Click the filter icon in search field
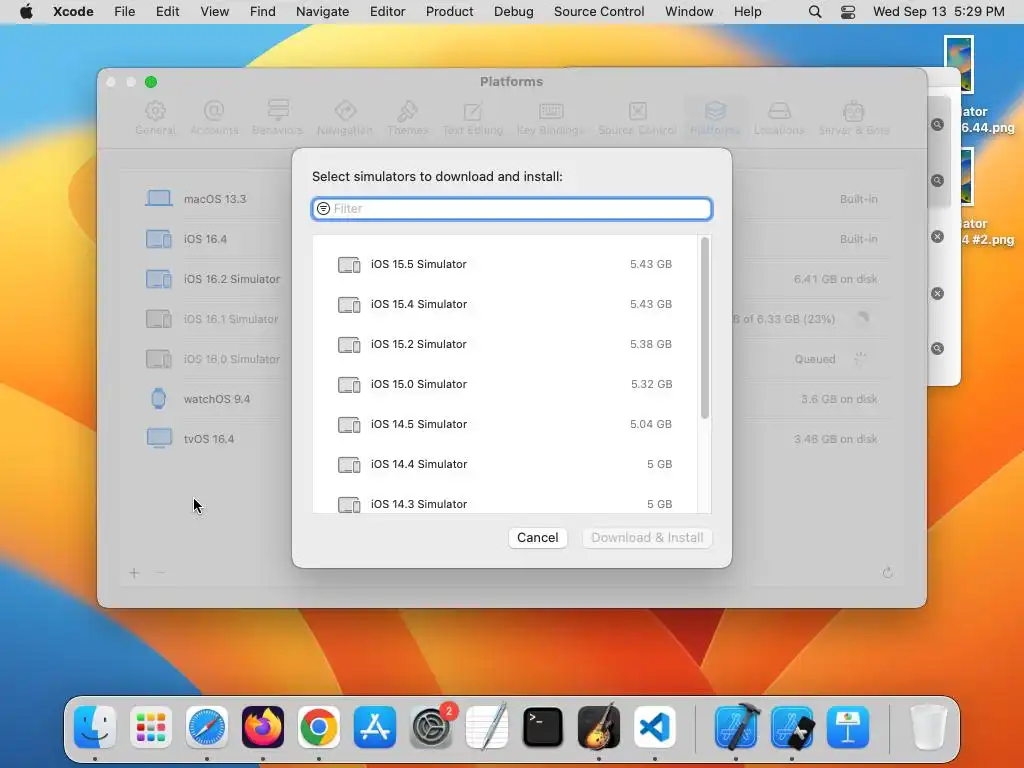This screenshot has height=768, width=1024. click(x=323, y=208)
